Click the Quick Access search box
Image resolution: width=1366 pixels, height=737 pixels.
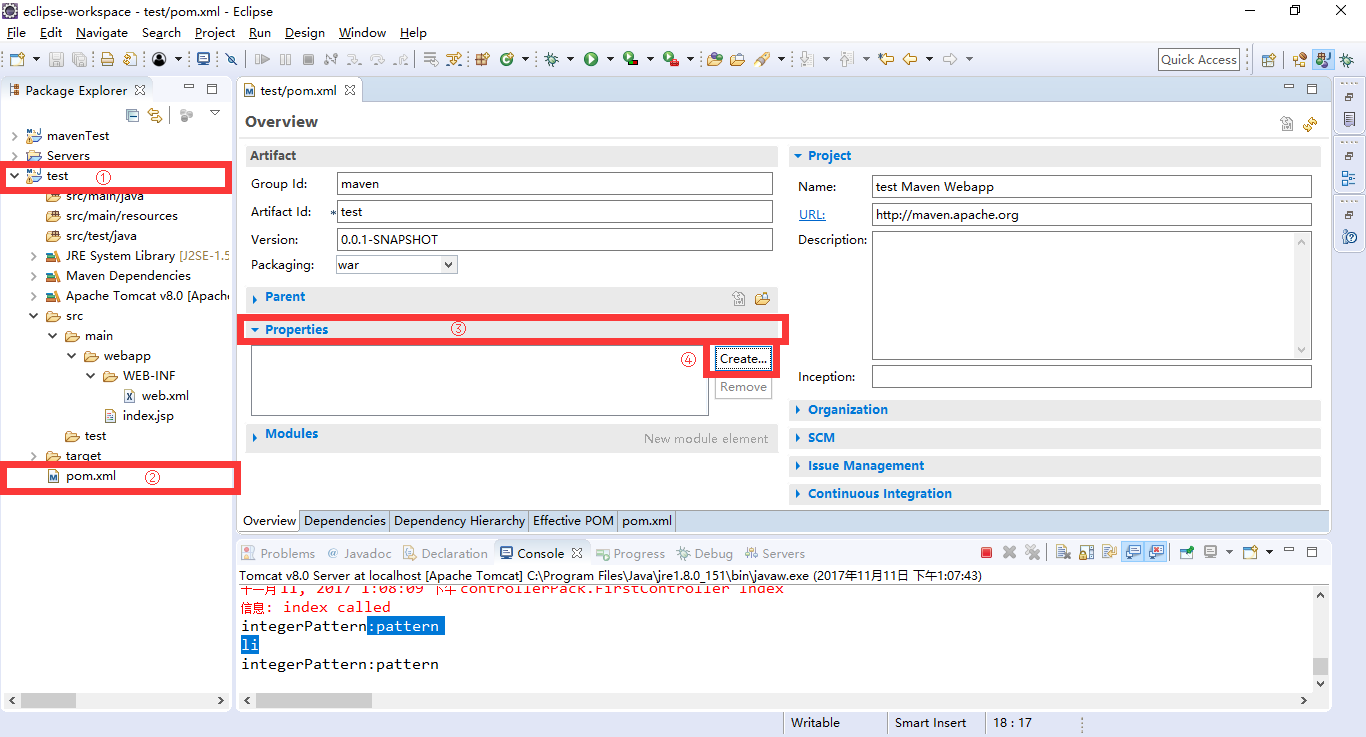click(1199, 59)
